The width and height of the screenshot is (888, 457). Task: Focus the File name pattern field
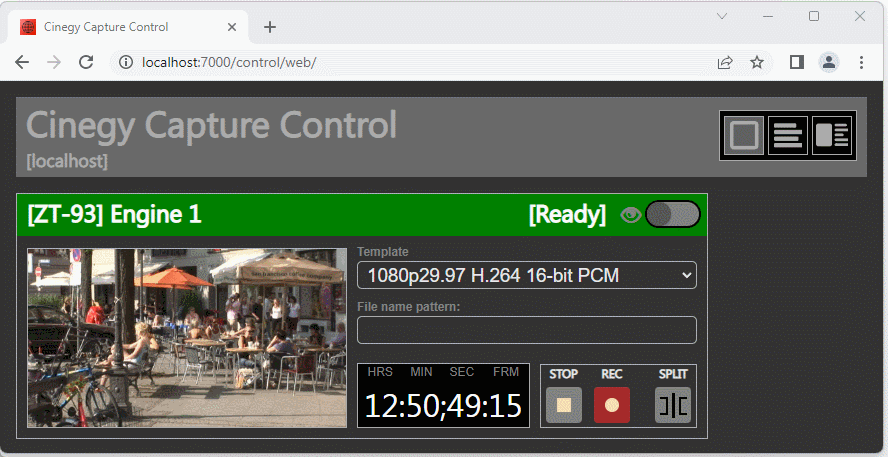(527, 330)
